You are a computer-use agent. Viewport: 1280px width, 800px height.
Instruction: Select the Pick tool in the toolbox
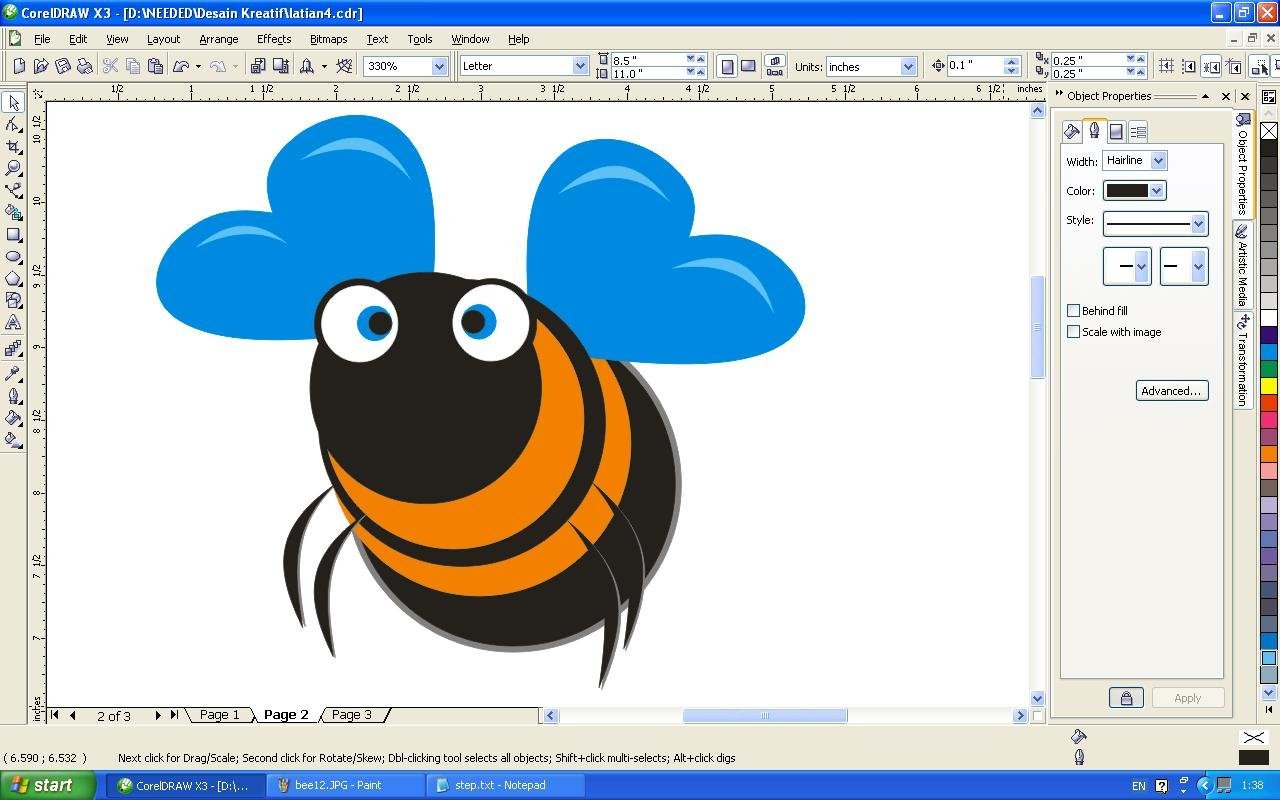click(13, 103)
